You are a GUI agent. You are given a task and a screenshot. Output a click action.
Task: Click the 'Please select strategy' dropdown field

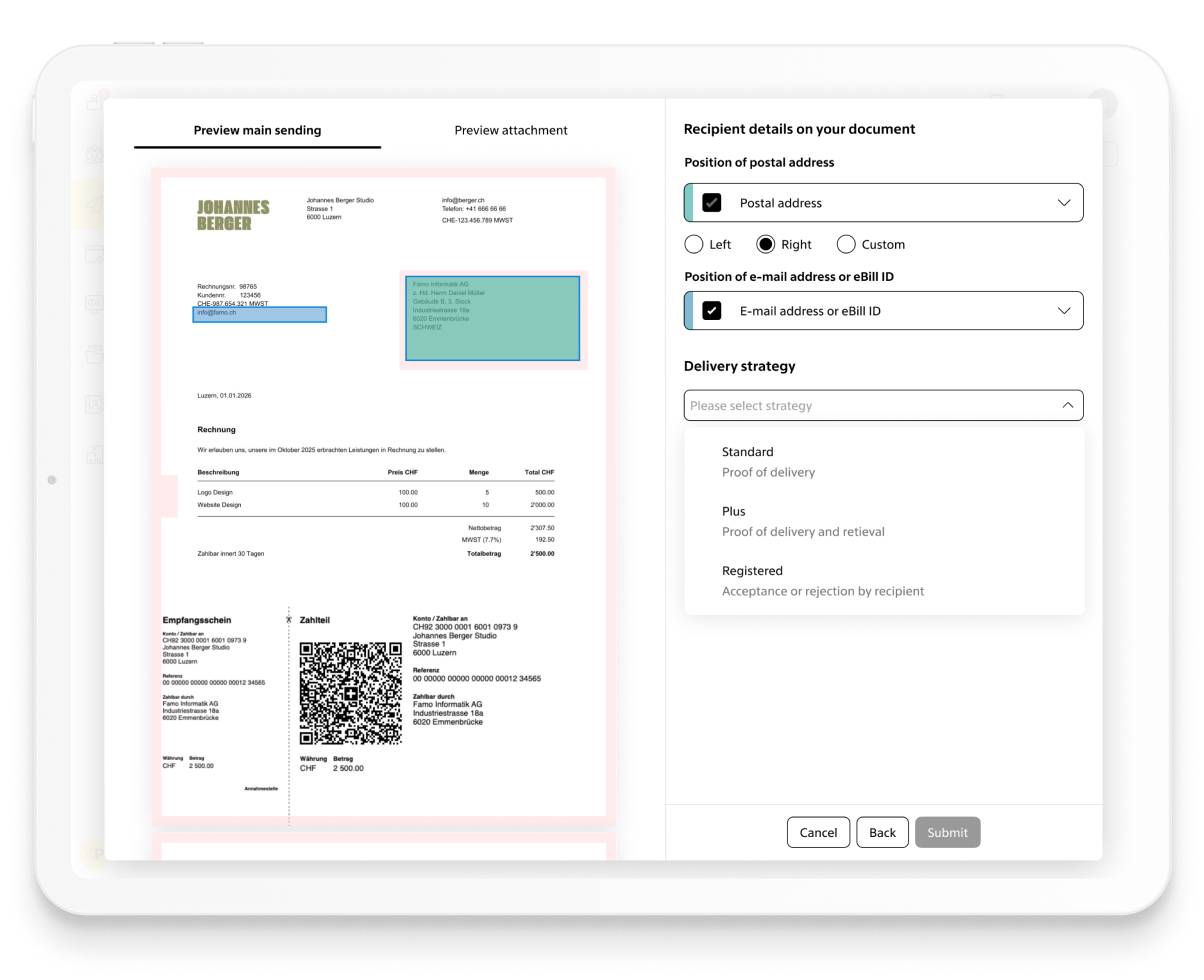pos(884,405)
